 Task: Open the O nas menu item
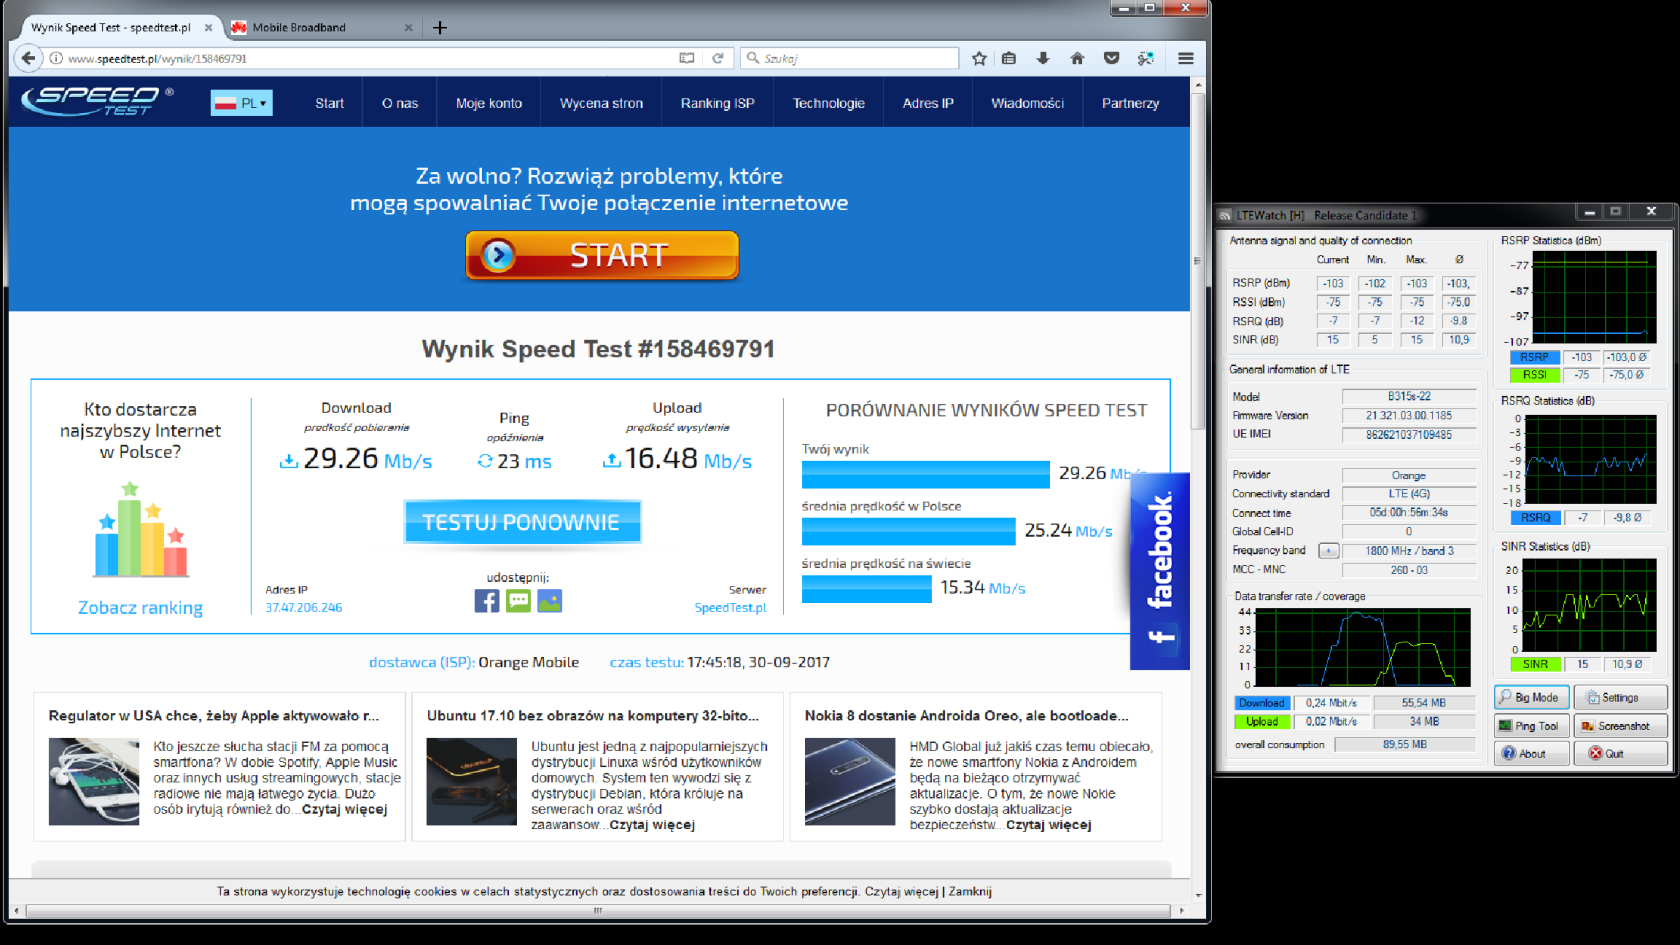click(x=400, y=103)
